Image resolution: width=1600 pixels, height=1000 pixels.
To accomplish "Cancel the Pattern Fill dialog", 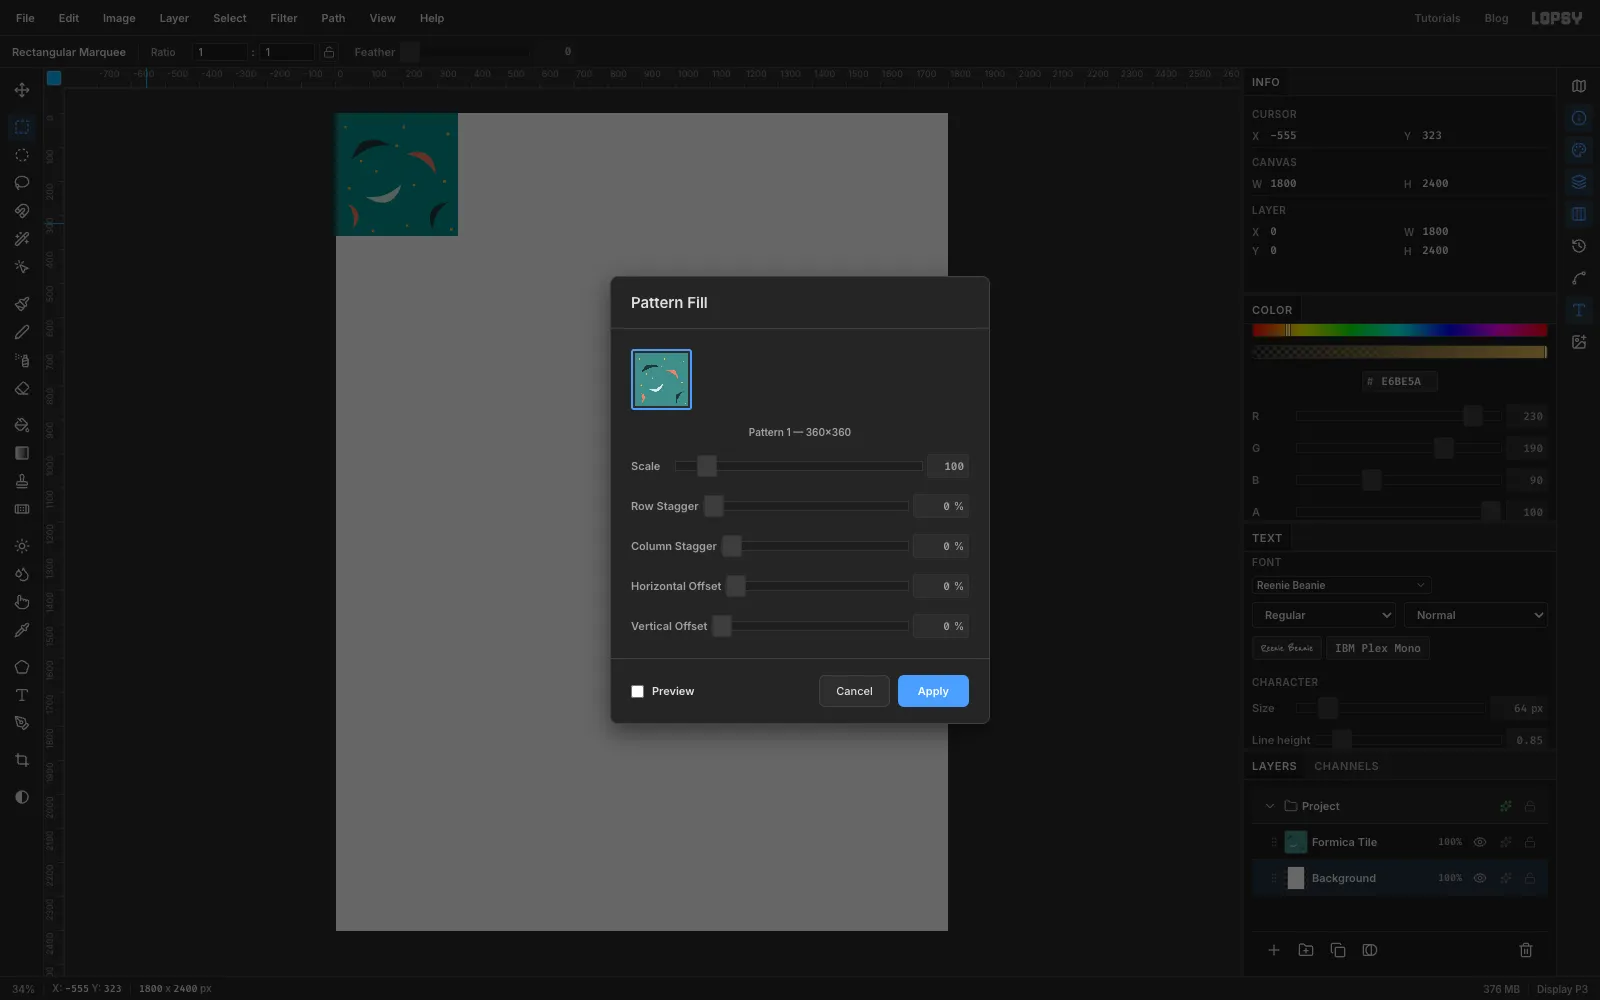I will pyautogui.click(x=854, y=691).
